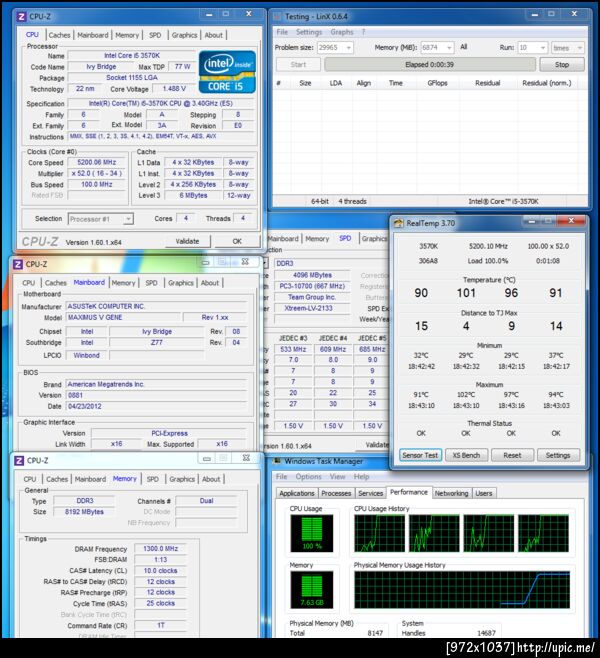The width and height of the screenshot is (600, 658).
Task: Click the Windows Task Manager title bar icon
Action: 277,461
